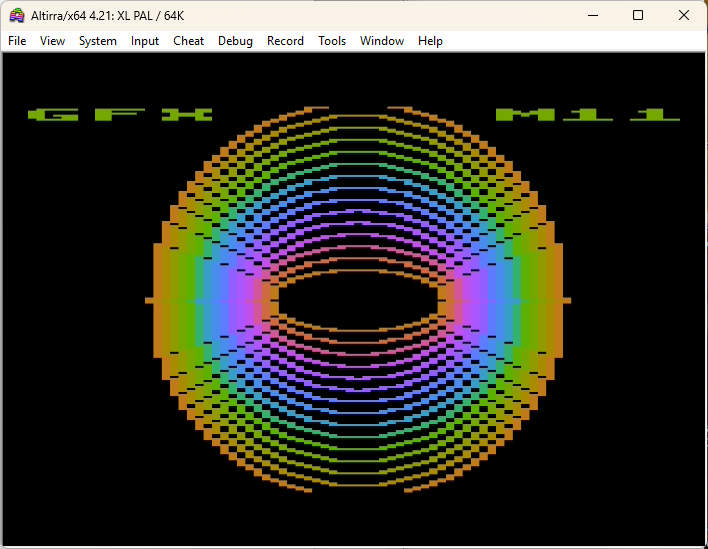708x549 pixels.
Task: Open the Window menu
Action: tap(382, 41)
